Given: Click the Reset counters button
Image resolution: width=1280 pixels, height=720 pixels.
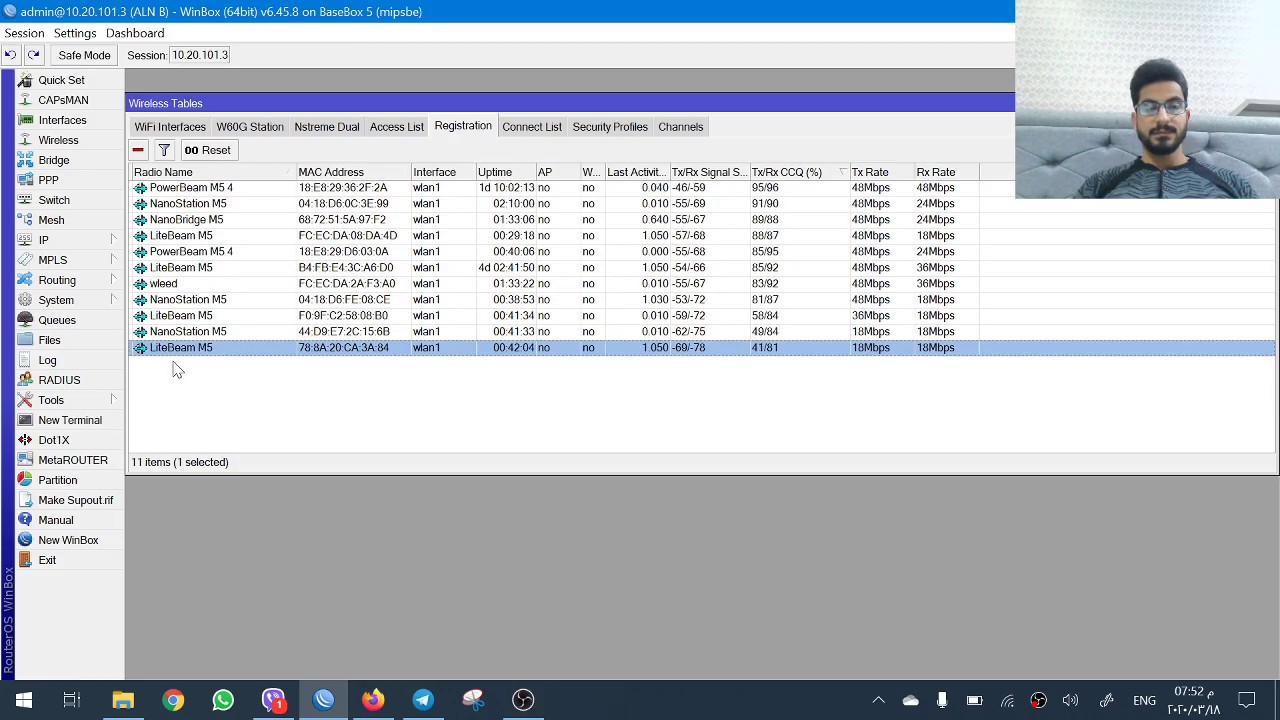Looking at the screenshot, I should 207,150.
